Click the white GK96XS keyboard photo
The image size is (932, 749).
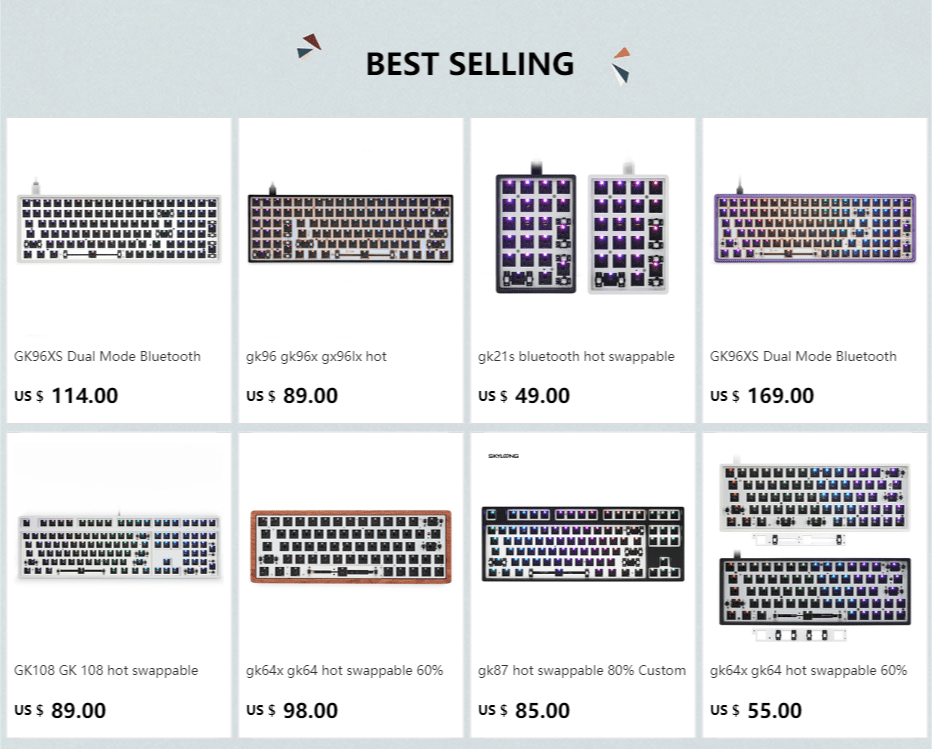point(118,228)
